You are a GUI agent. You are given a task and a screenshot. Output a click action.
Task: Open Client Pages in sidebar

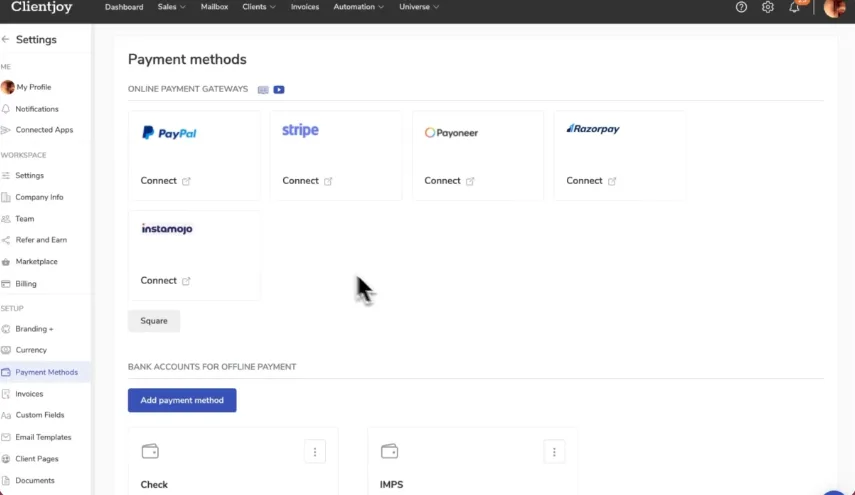point(37,458)
